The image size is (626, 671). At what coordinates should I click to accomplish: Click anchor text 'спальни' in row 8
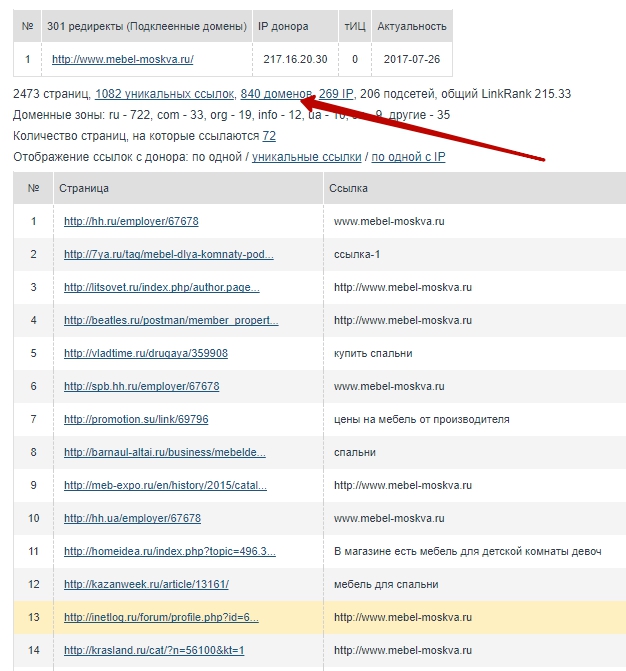pos(355,452)
